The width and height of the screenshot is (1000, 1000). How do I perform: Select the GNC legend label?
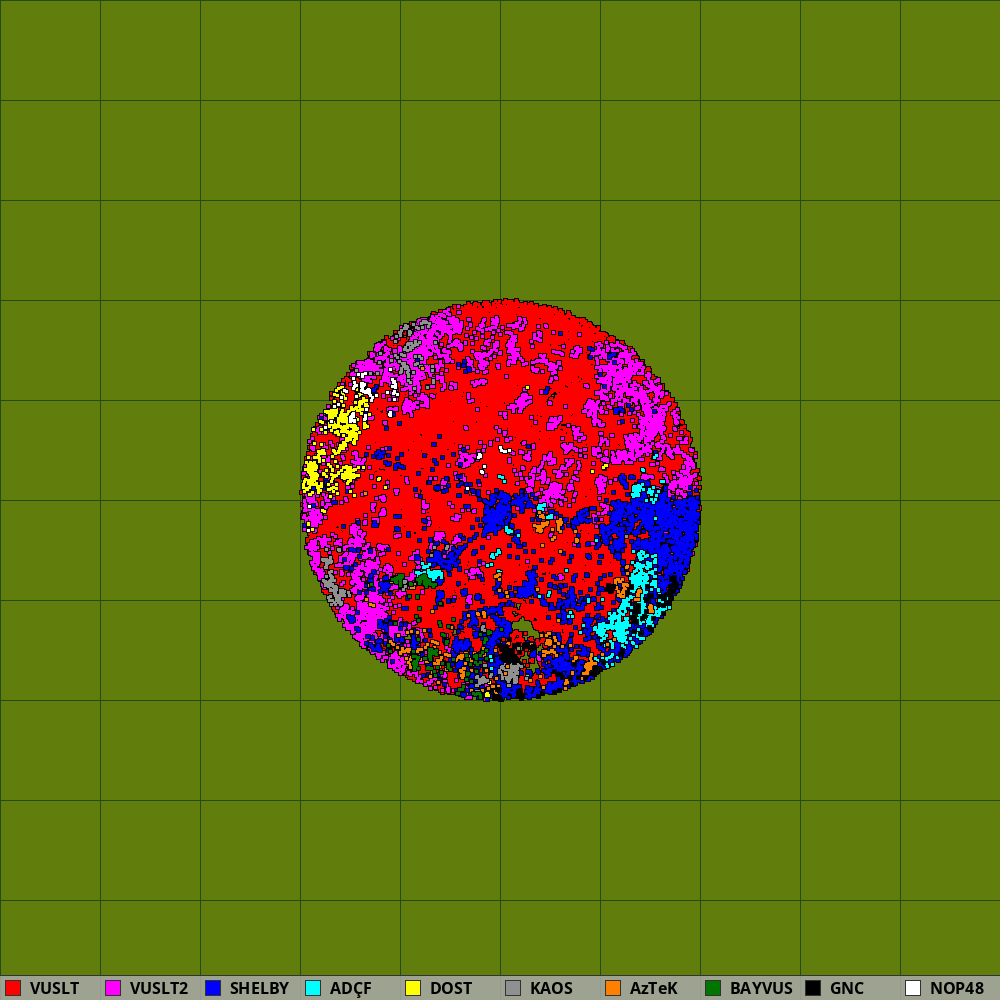coord(846,989)
